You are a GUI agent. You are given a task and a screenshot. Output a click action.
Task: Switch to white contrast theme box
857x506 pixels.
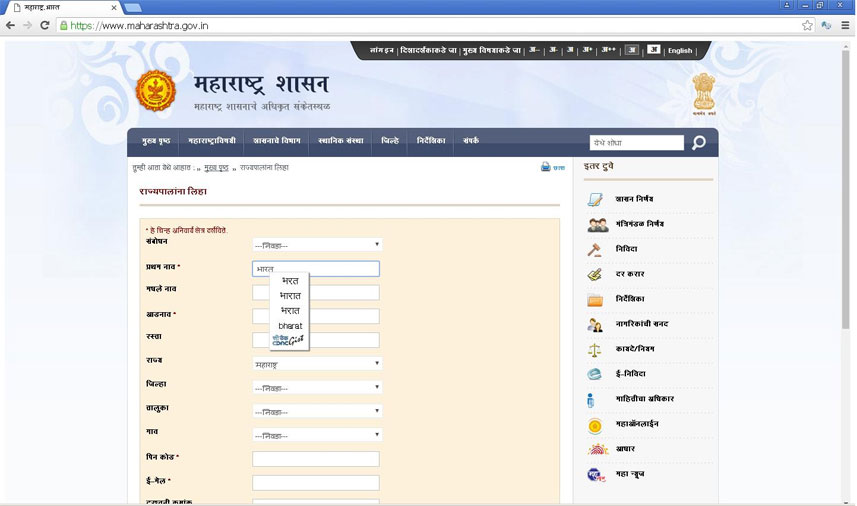(653, 50)
